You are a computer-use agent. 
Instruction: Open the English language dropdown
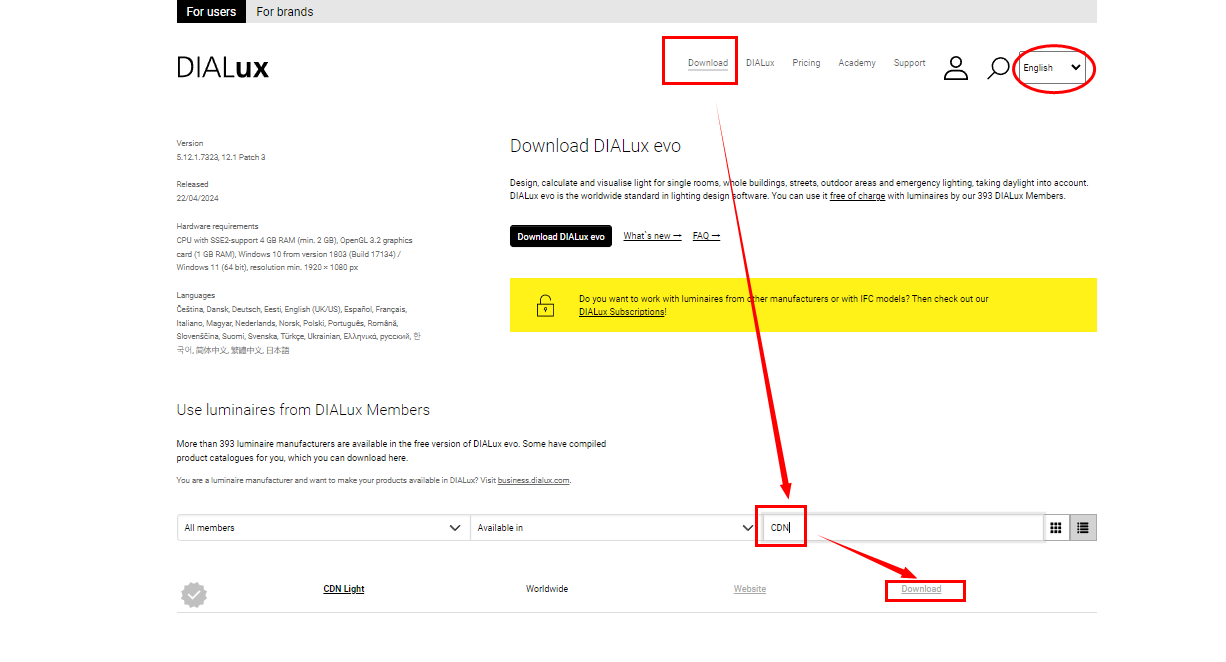[x=1051, y=68]
